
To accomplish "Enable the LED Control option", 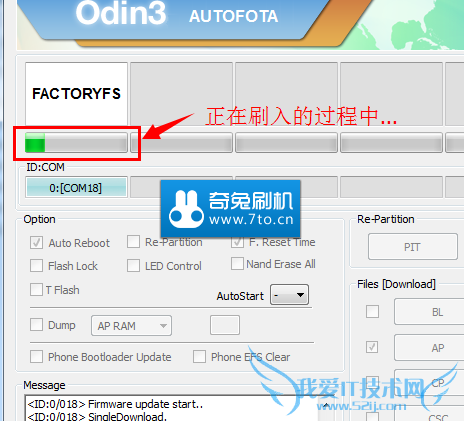I will (x=133, y=266).
